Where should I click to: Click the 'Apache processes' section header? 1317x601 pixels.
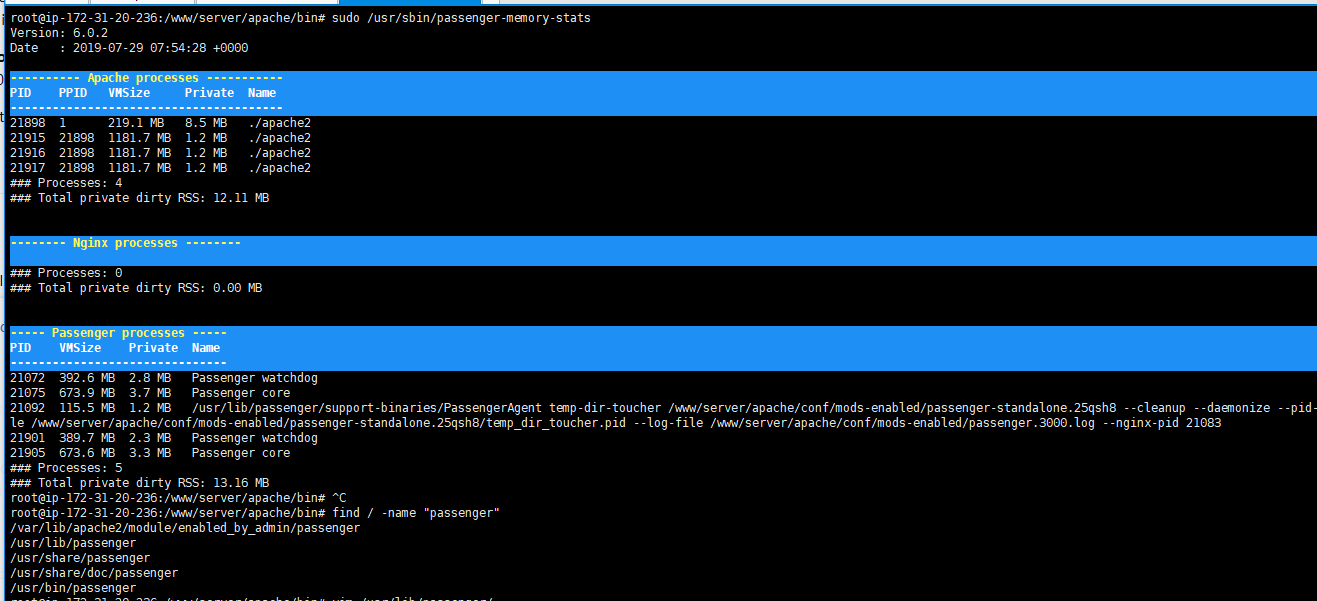[x=143, y=78]
